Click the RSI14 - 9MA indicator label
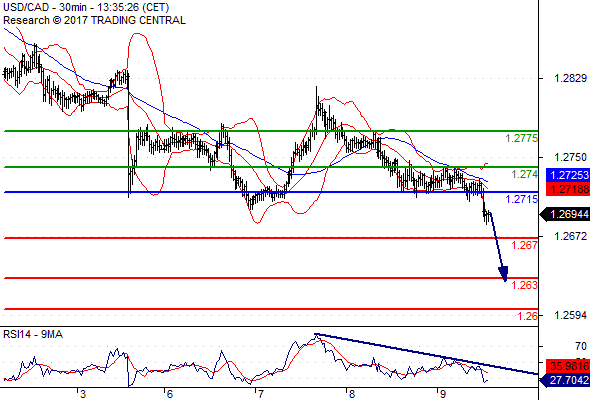This screenshot has width=590, height=400. click(x=33, y=334)
